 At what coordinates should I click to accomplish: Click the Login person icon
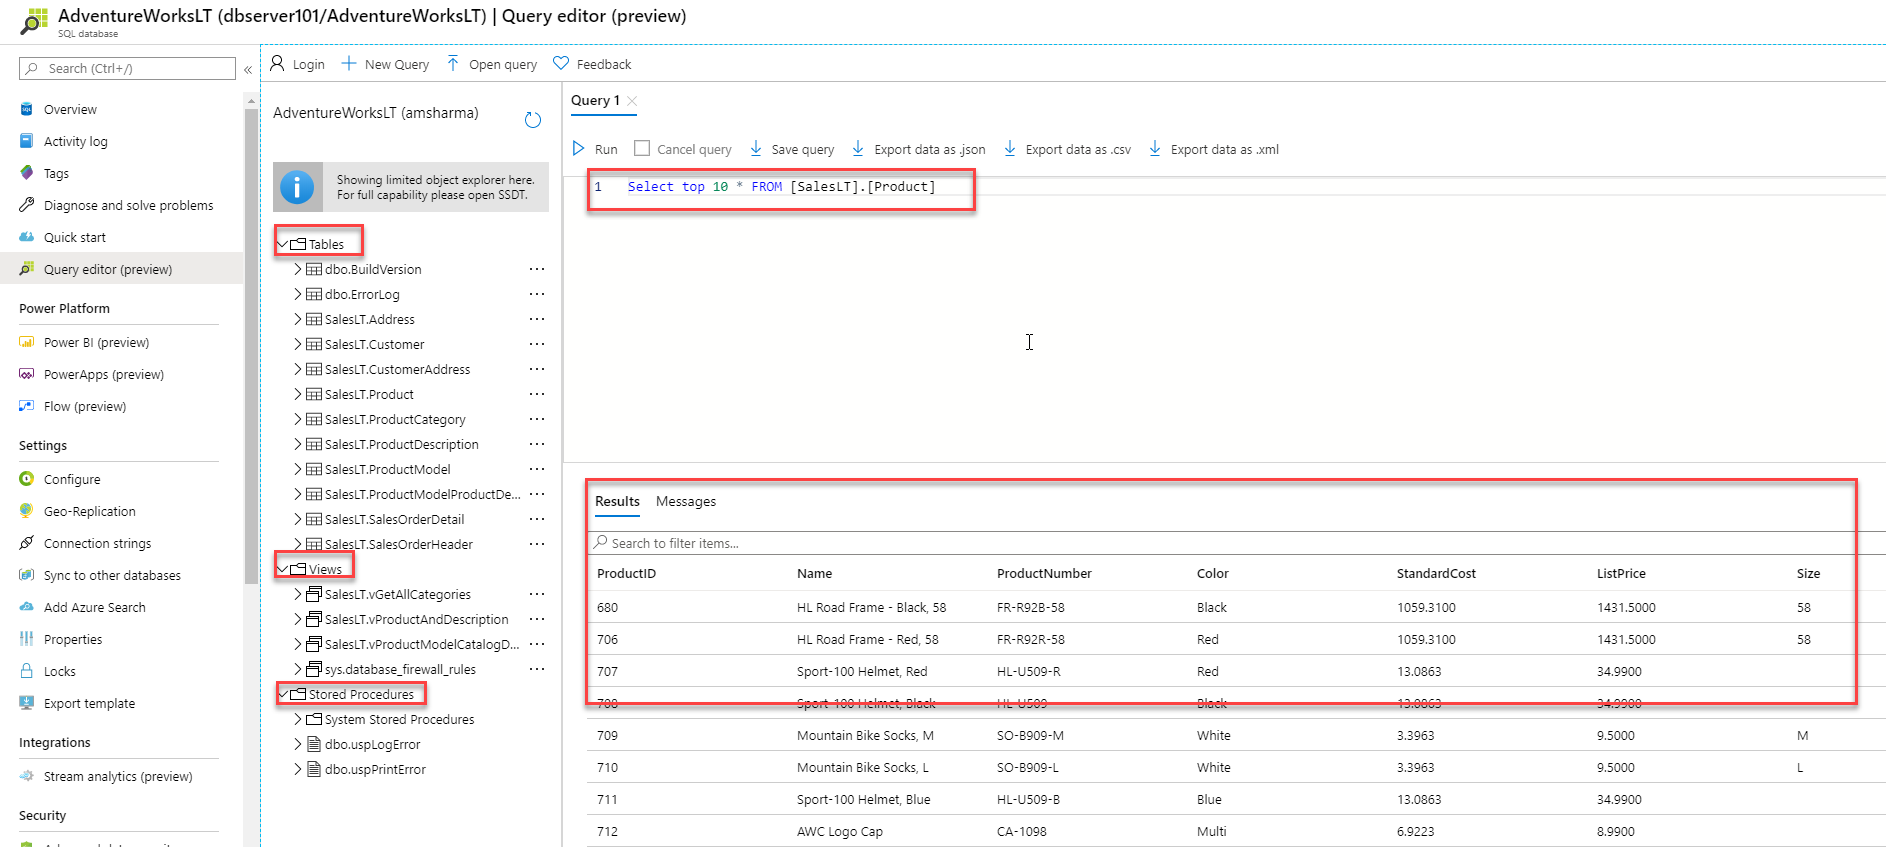pyautogui.click(x=278, y=63)
